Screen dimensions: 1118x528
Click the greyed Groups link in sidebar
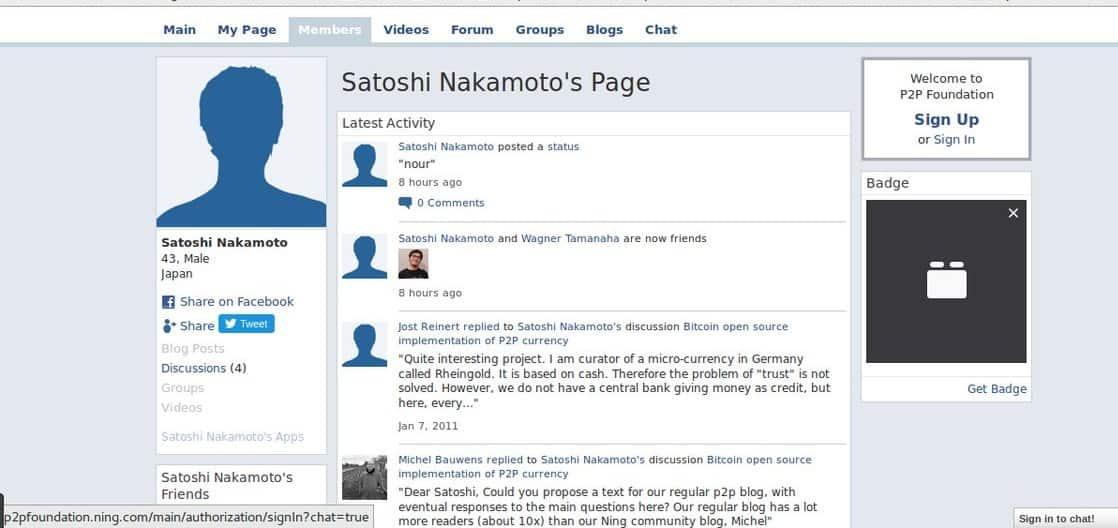click(x=183, y=388)
